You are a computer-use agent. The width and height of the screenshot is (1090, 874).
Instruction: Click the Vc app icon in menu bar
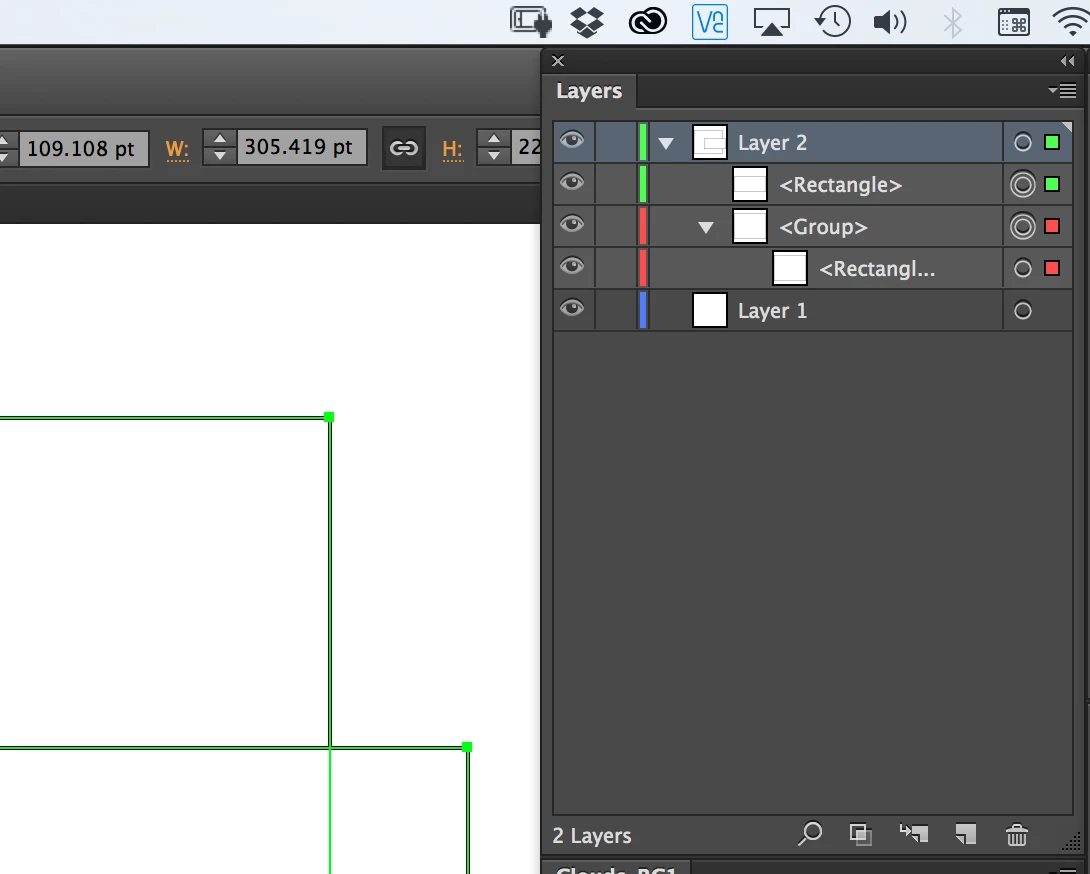point(710,22)
